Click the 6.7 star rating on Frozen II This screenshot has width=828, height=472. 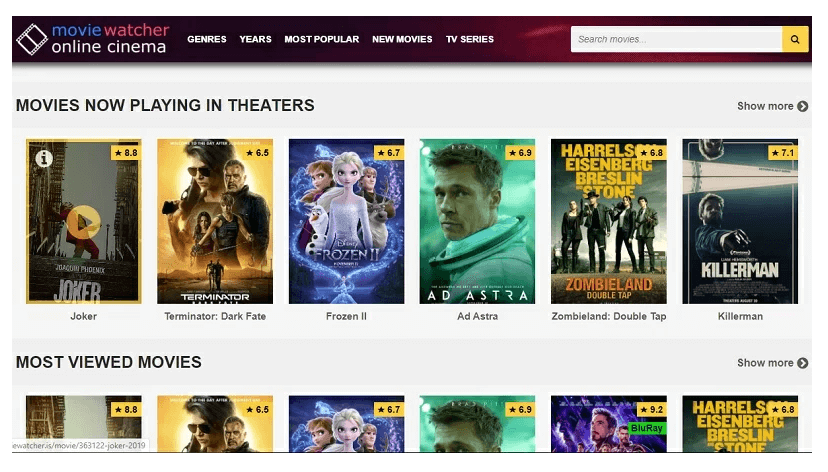coord(389,153)
